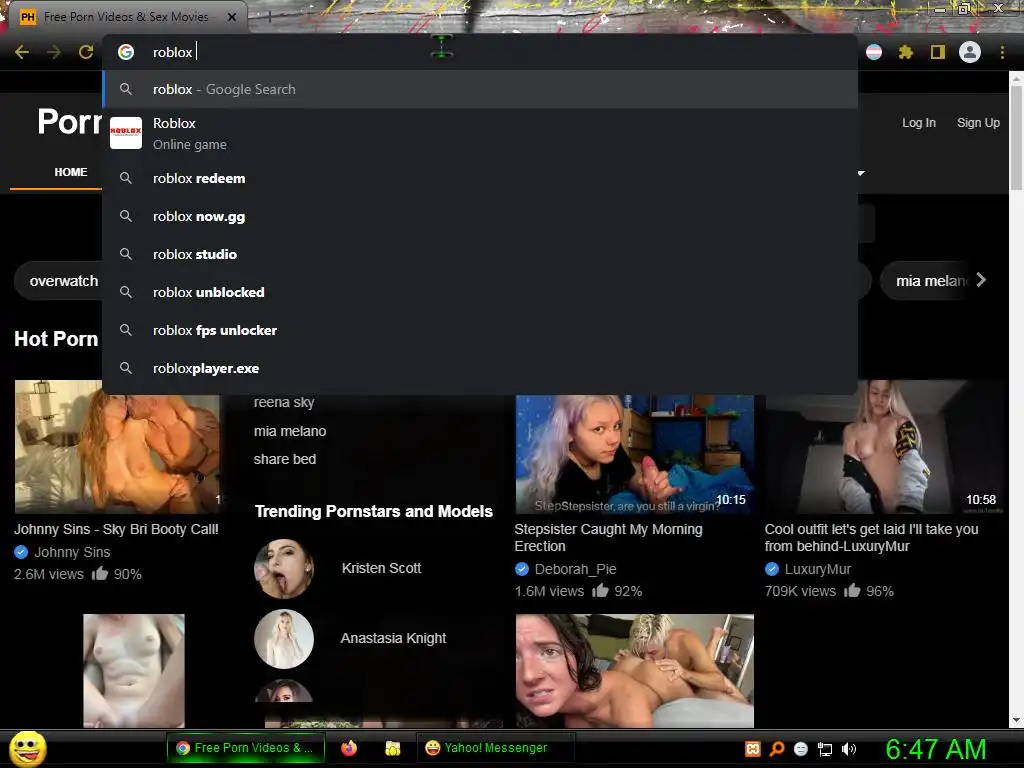This screenshot has height=768, width=1024.
Task: Close the current browser tab
Action: click(232, 17)
